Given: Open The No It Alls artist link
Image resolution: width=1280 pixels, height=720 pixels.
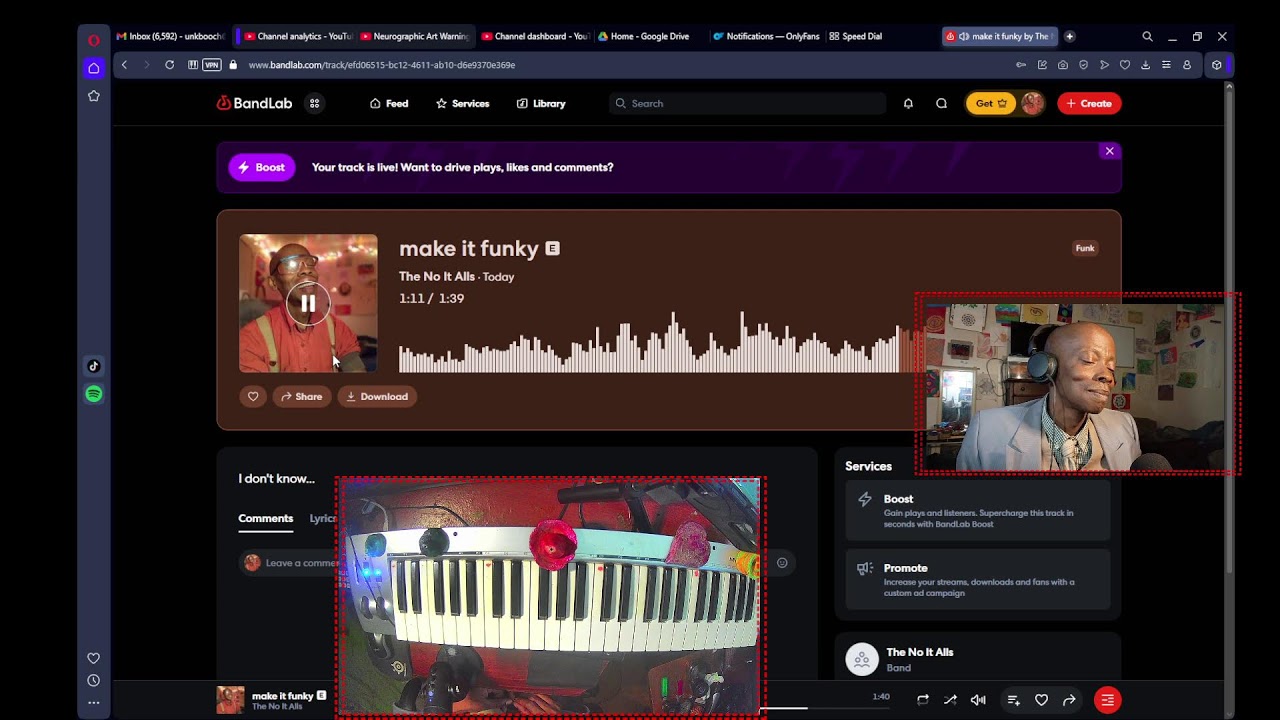Looking at the screenshot, I should [437, 276].
